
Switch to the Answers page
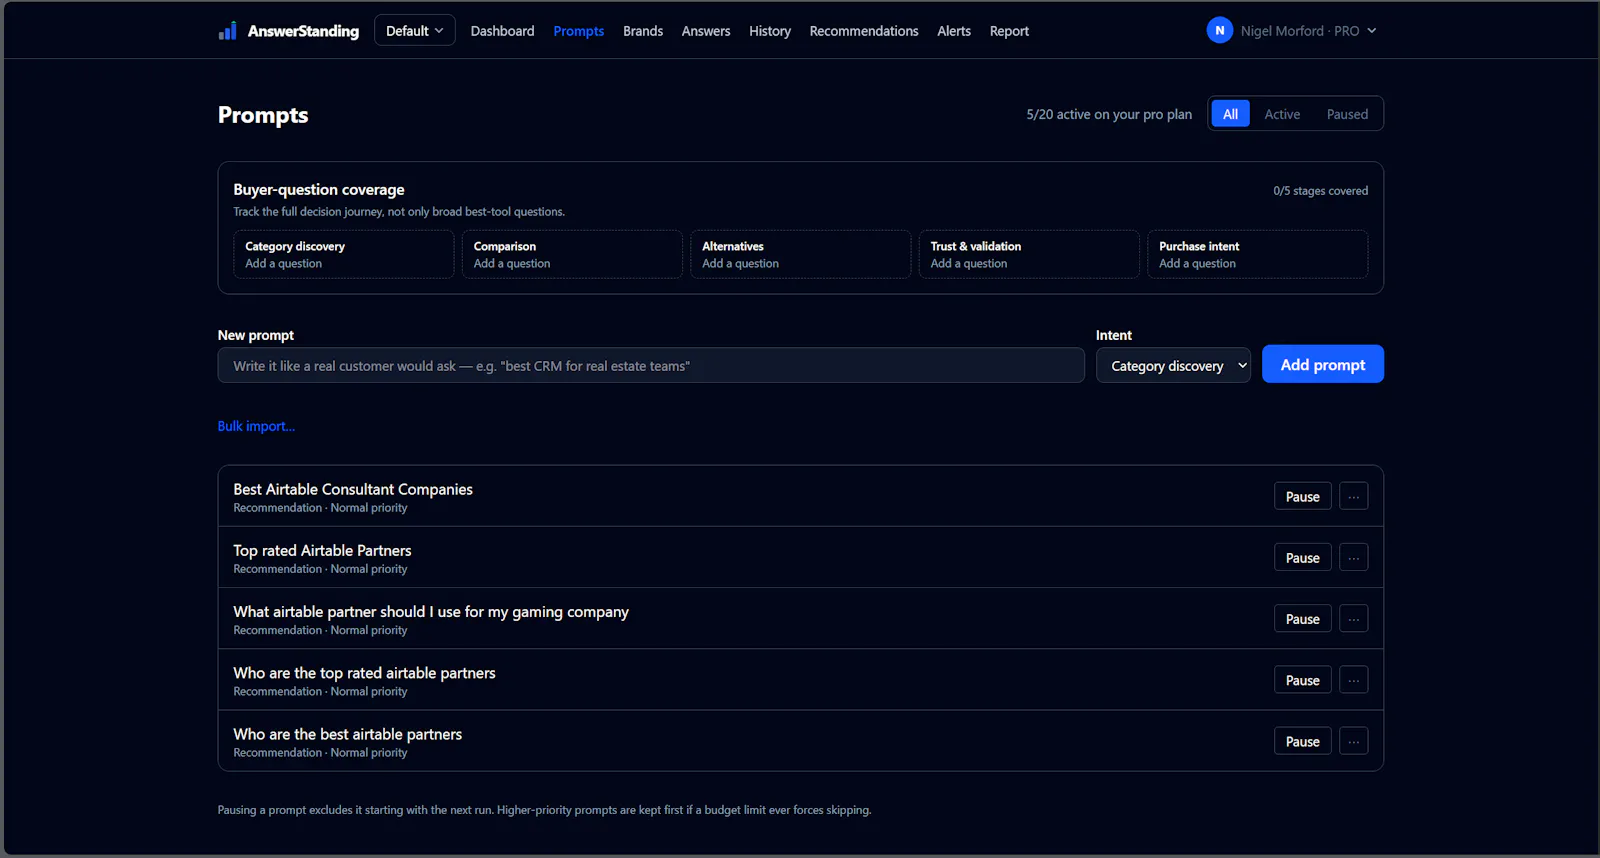point(706,31)
